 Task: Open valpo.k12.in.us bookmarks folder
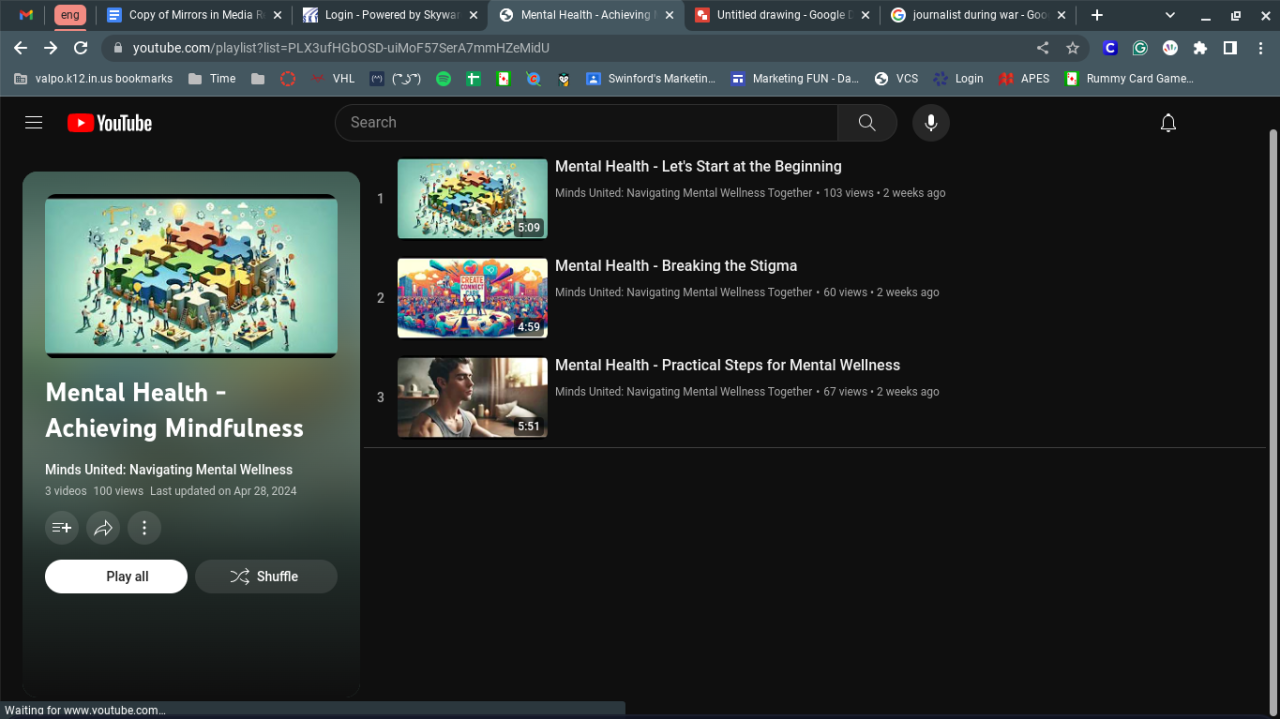pos(93,78)
